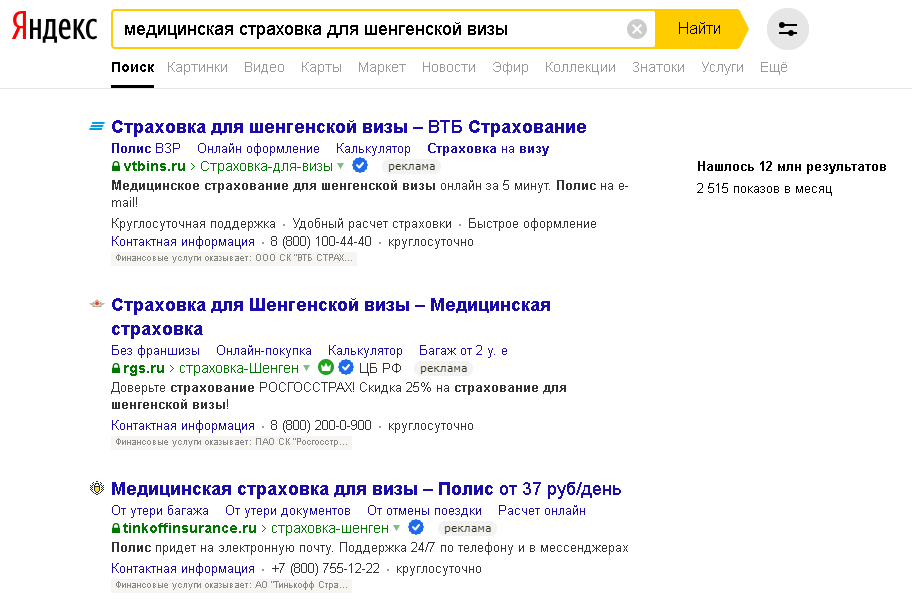912x600 pixels.
Task: Click the реклама label on the rgs.ru result
Action: (x=443, y=368)
